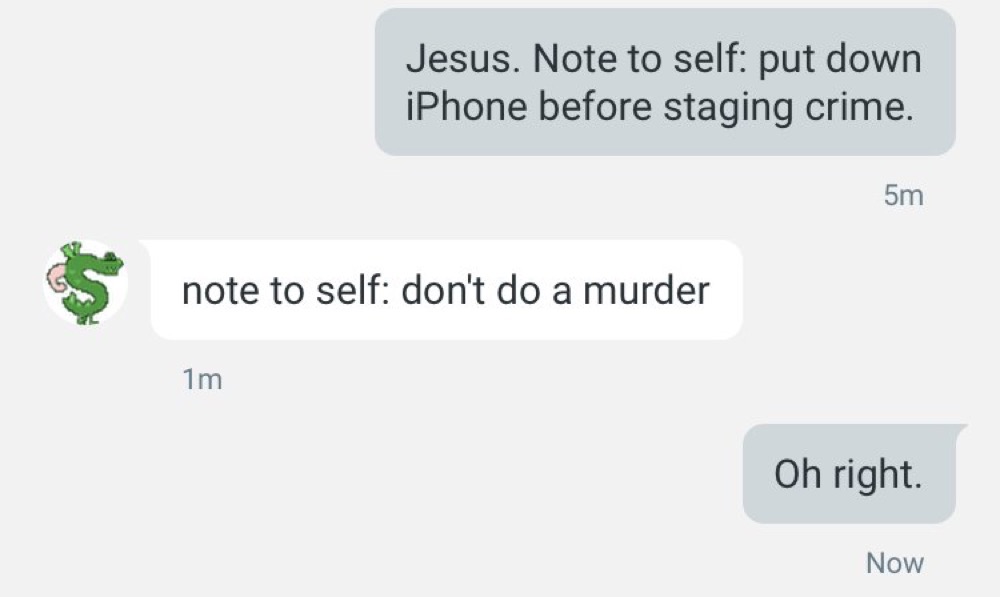Click the word "staging" in the sent message
1000x597 pixels.
click(x=728, y=108)
